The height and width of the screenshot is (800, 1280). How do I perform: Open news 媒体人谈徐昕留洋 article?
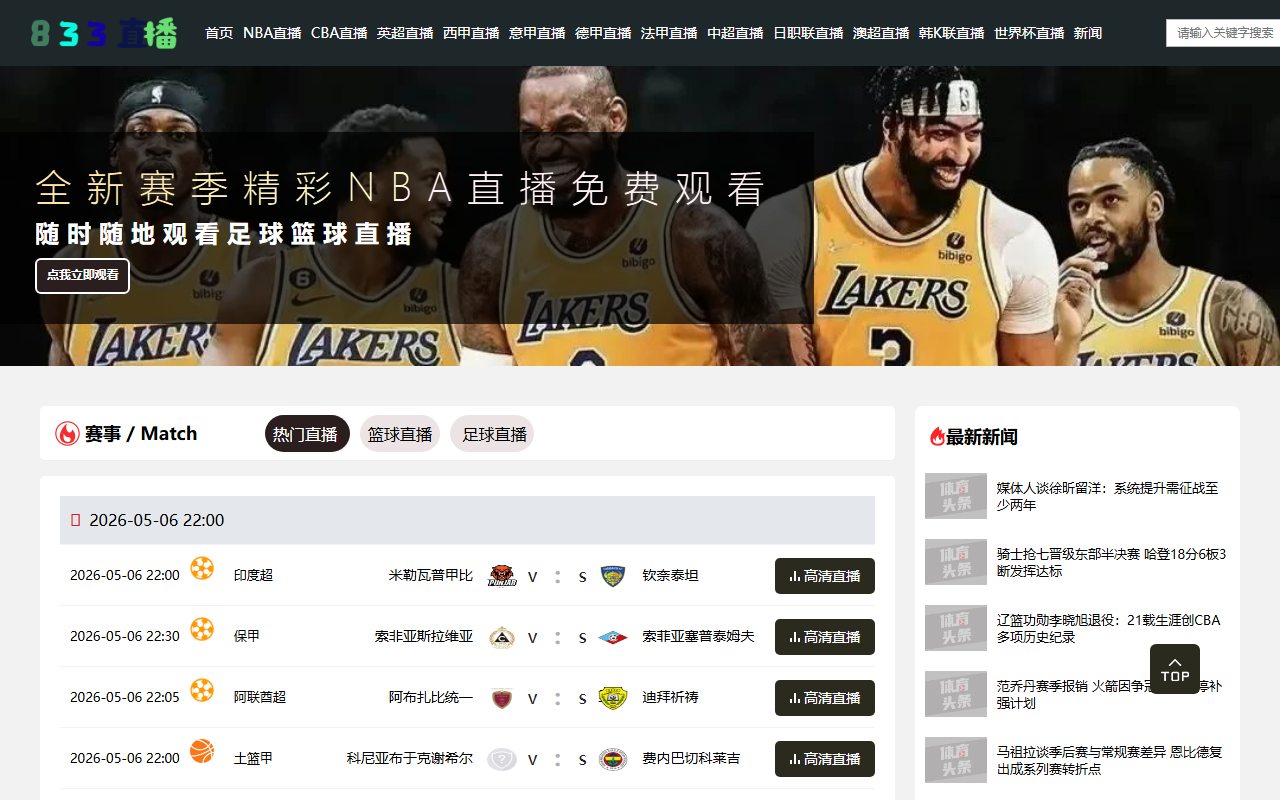click(1108, 496)
